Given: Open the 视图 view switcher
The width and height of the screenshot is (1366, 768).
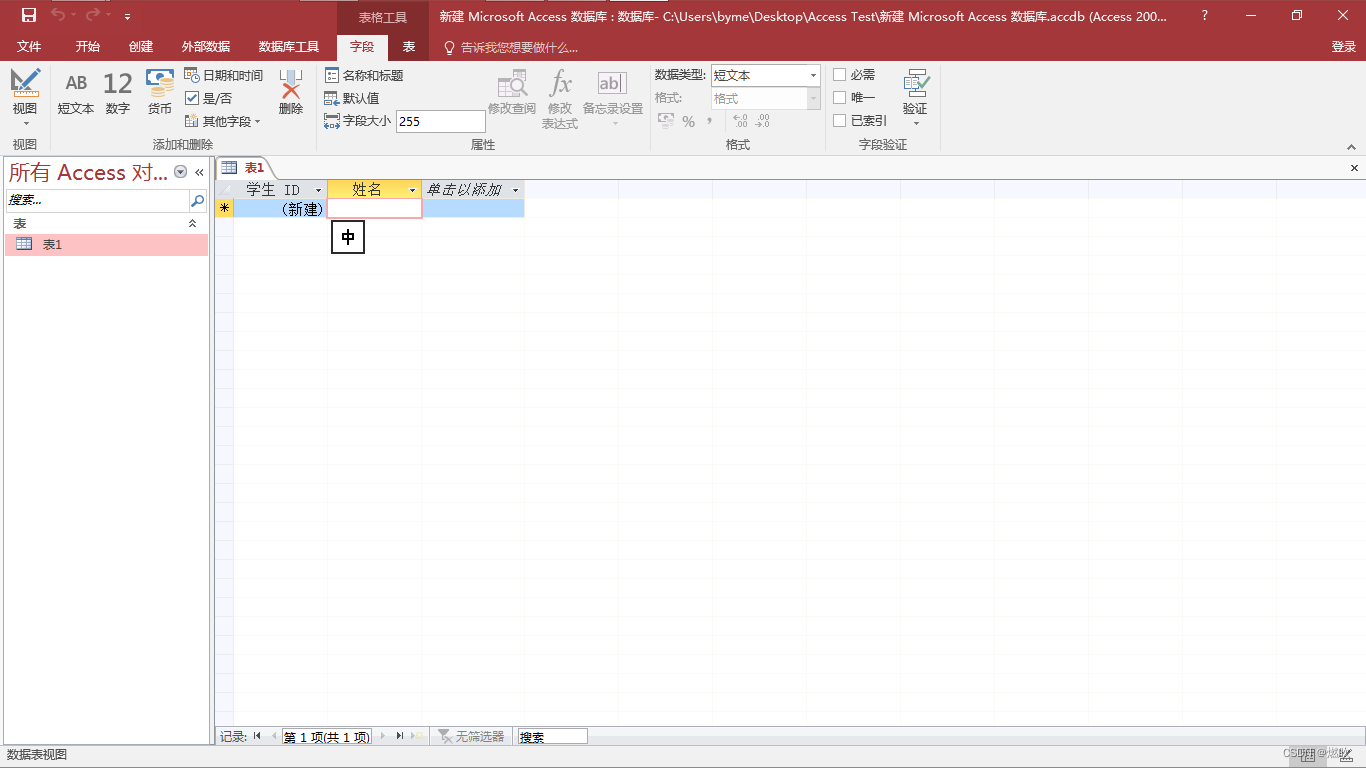Looking at the screenshot, I should tap(25, 97).
